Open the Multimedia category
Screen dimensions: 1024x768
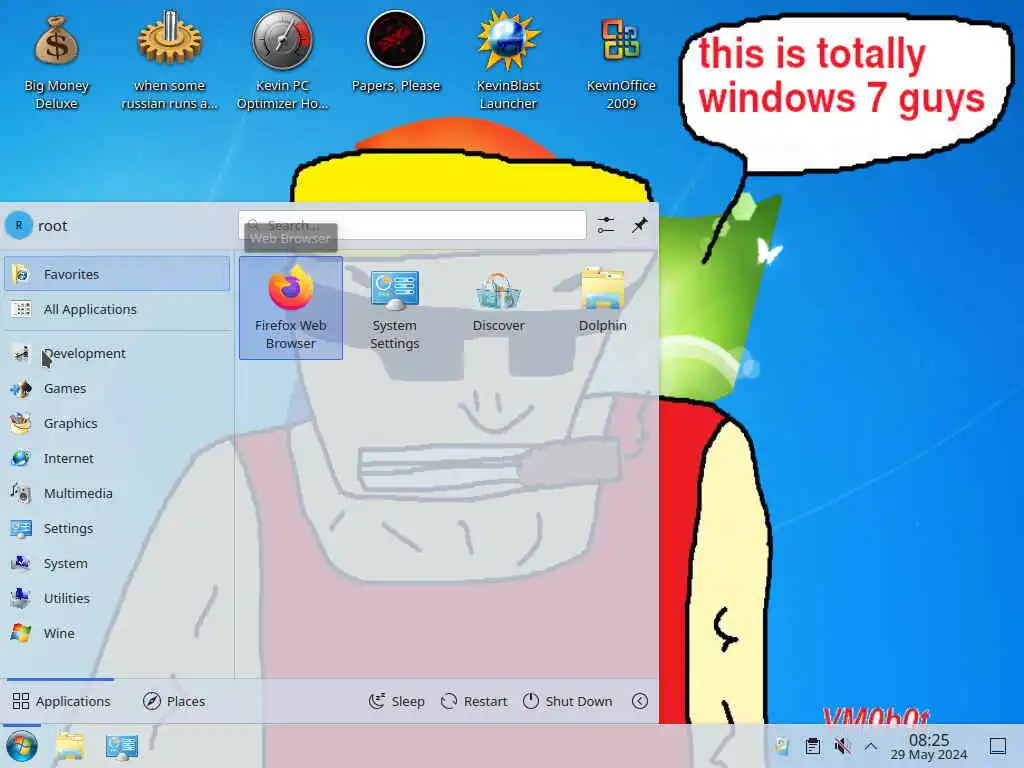[117, 494]
